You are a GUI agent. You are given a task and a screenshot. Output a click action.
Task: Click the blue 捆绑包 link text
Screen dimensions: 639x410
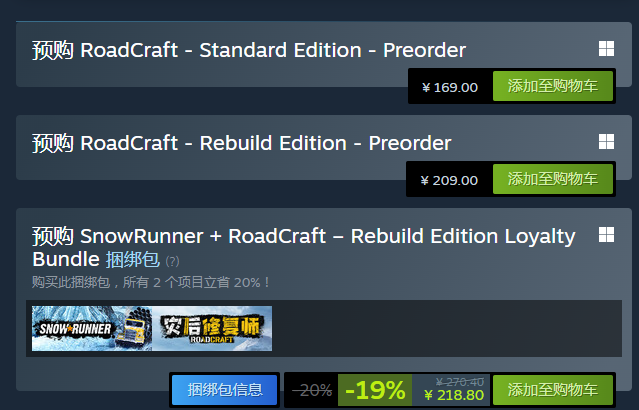click(133, 260)
